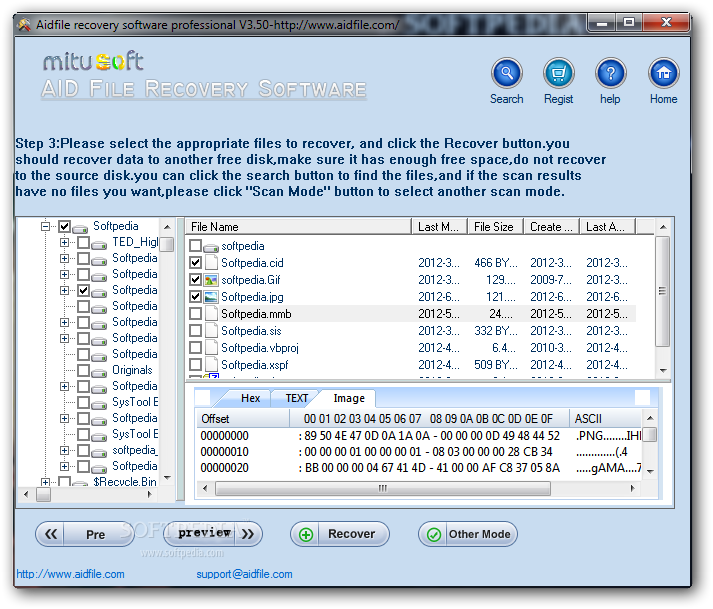Expand the TED_High folder node
This screenshot has width=713, height=609.
pyautogui.click(x=65, y=242)
